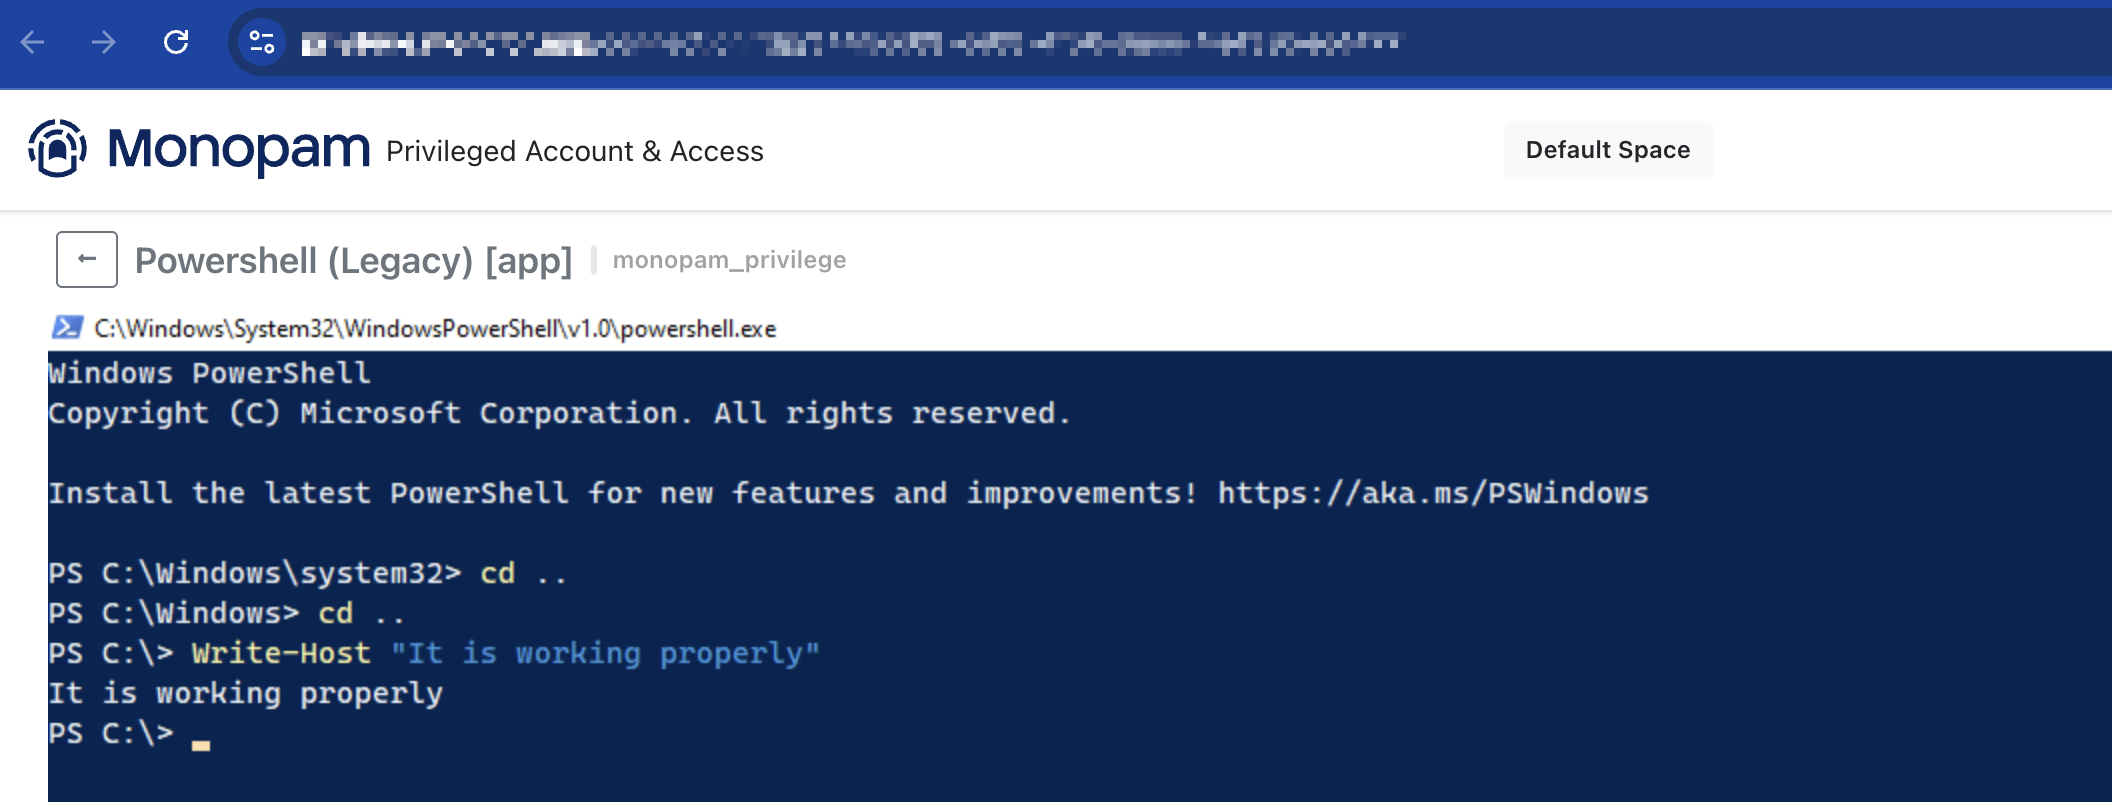Click the https://aka.ms/PSWindows link text
This screenshot has height=802, width=2112.
pos(1432,492)
